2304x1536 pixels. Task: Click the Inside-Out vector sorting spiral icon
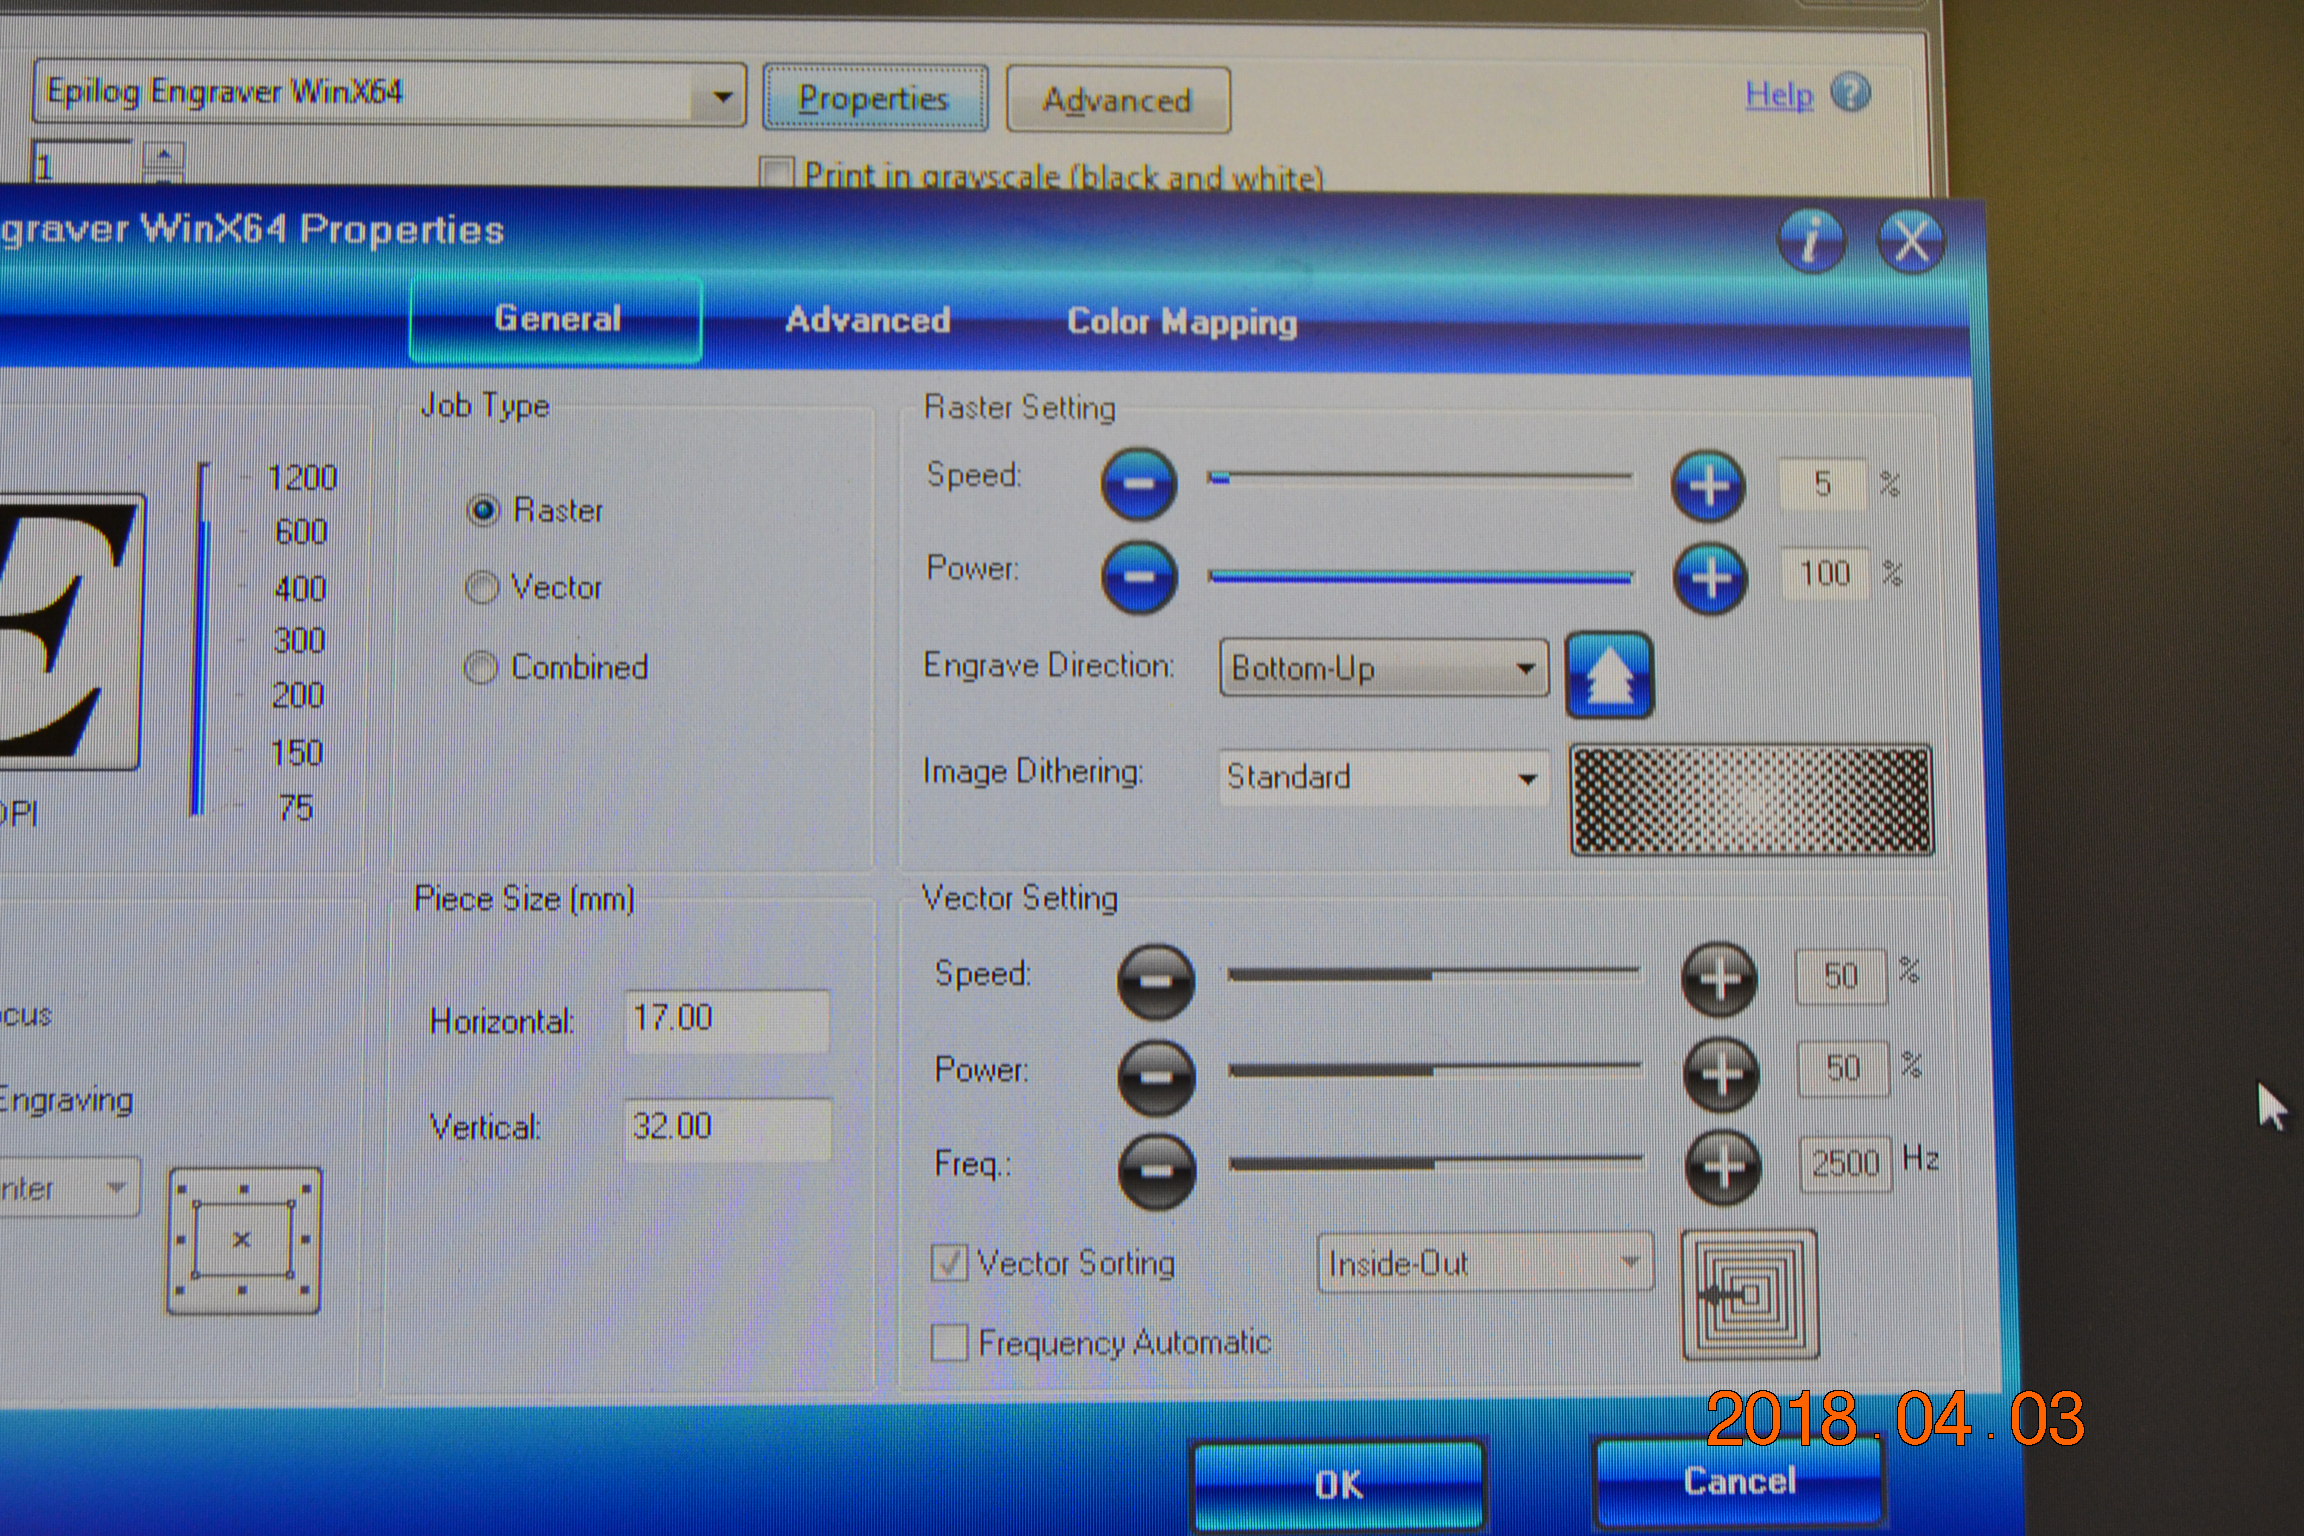1750,1295
